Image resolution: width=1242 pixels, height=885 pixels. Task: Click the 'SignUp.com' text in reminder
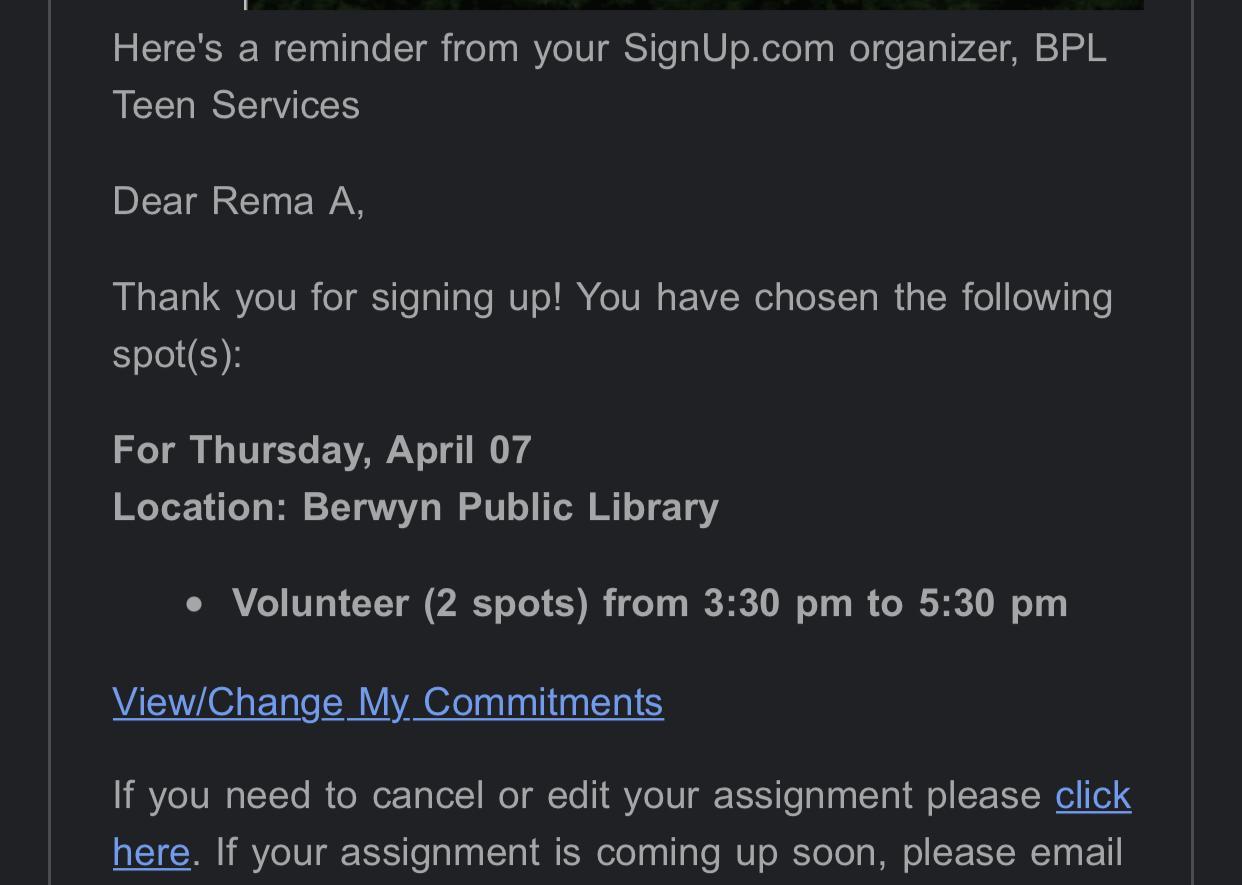(x=728, y=48)
